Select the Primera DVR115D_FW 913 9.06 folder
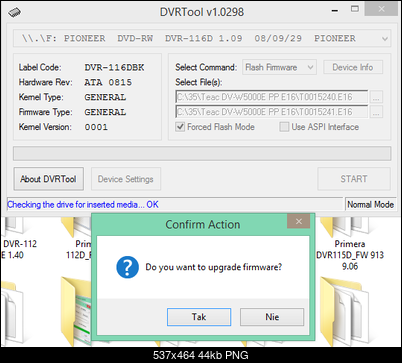Image resolution: width=402 pixels, height=363 pixels. click(350, 245)
